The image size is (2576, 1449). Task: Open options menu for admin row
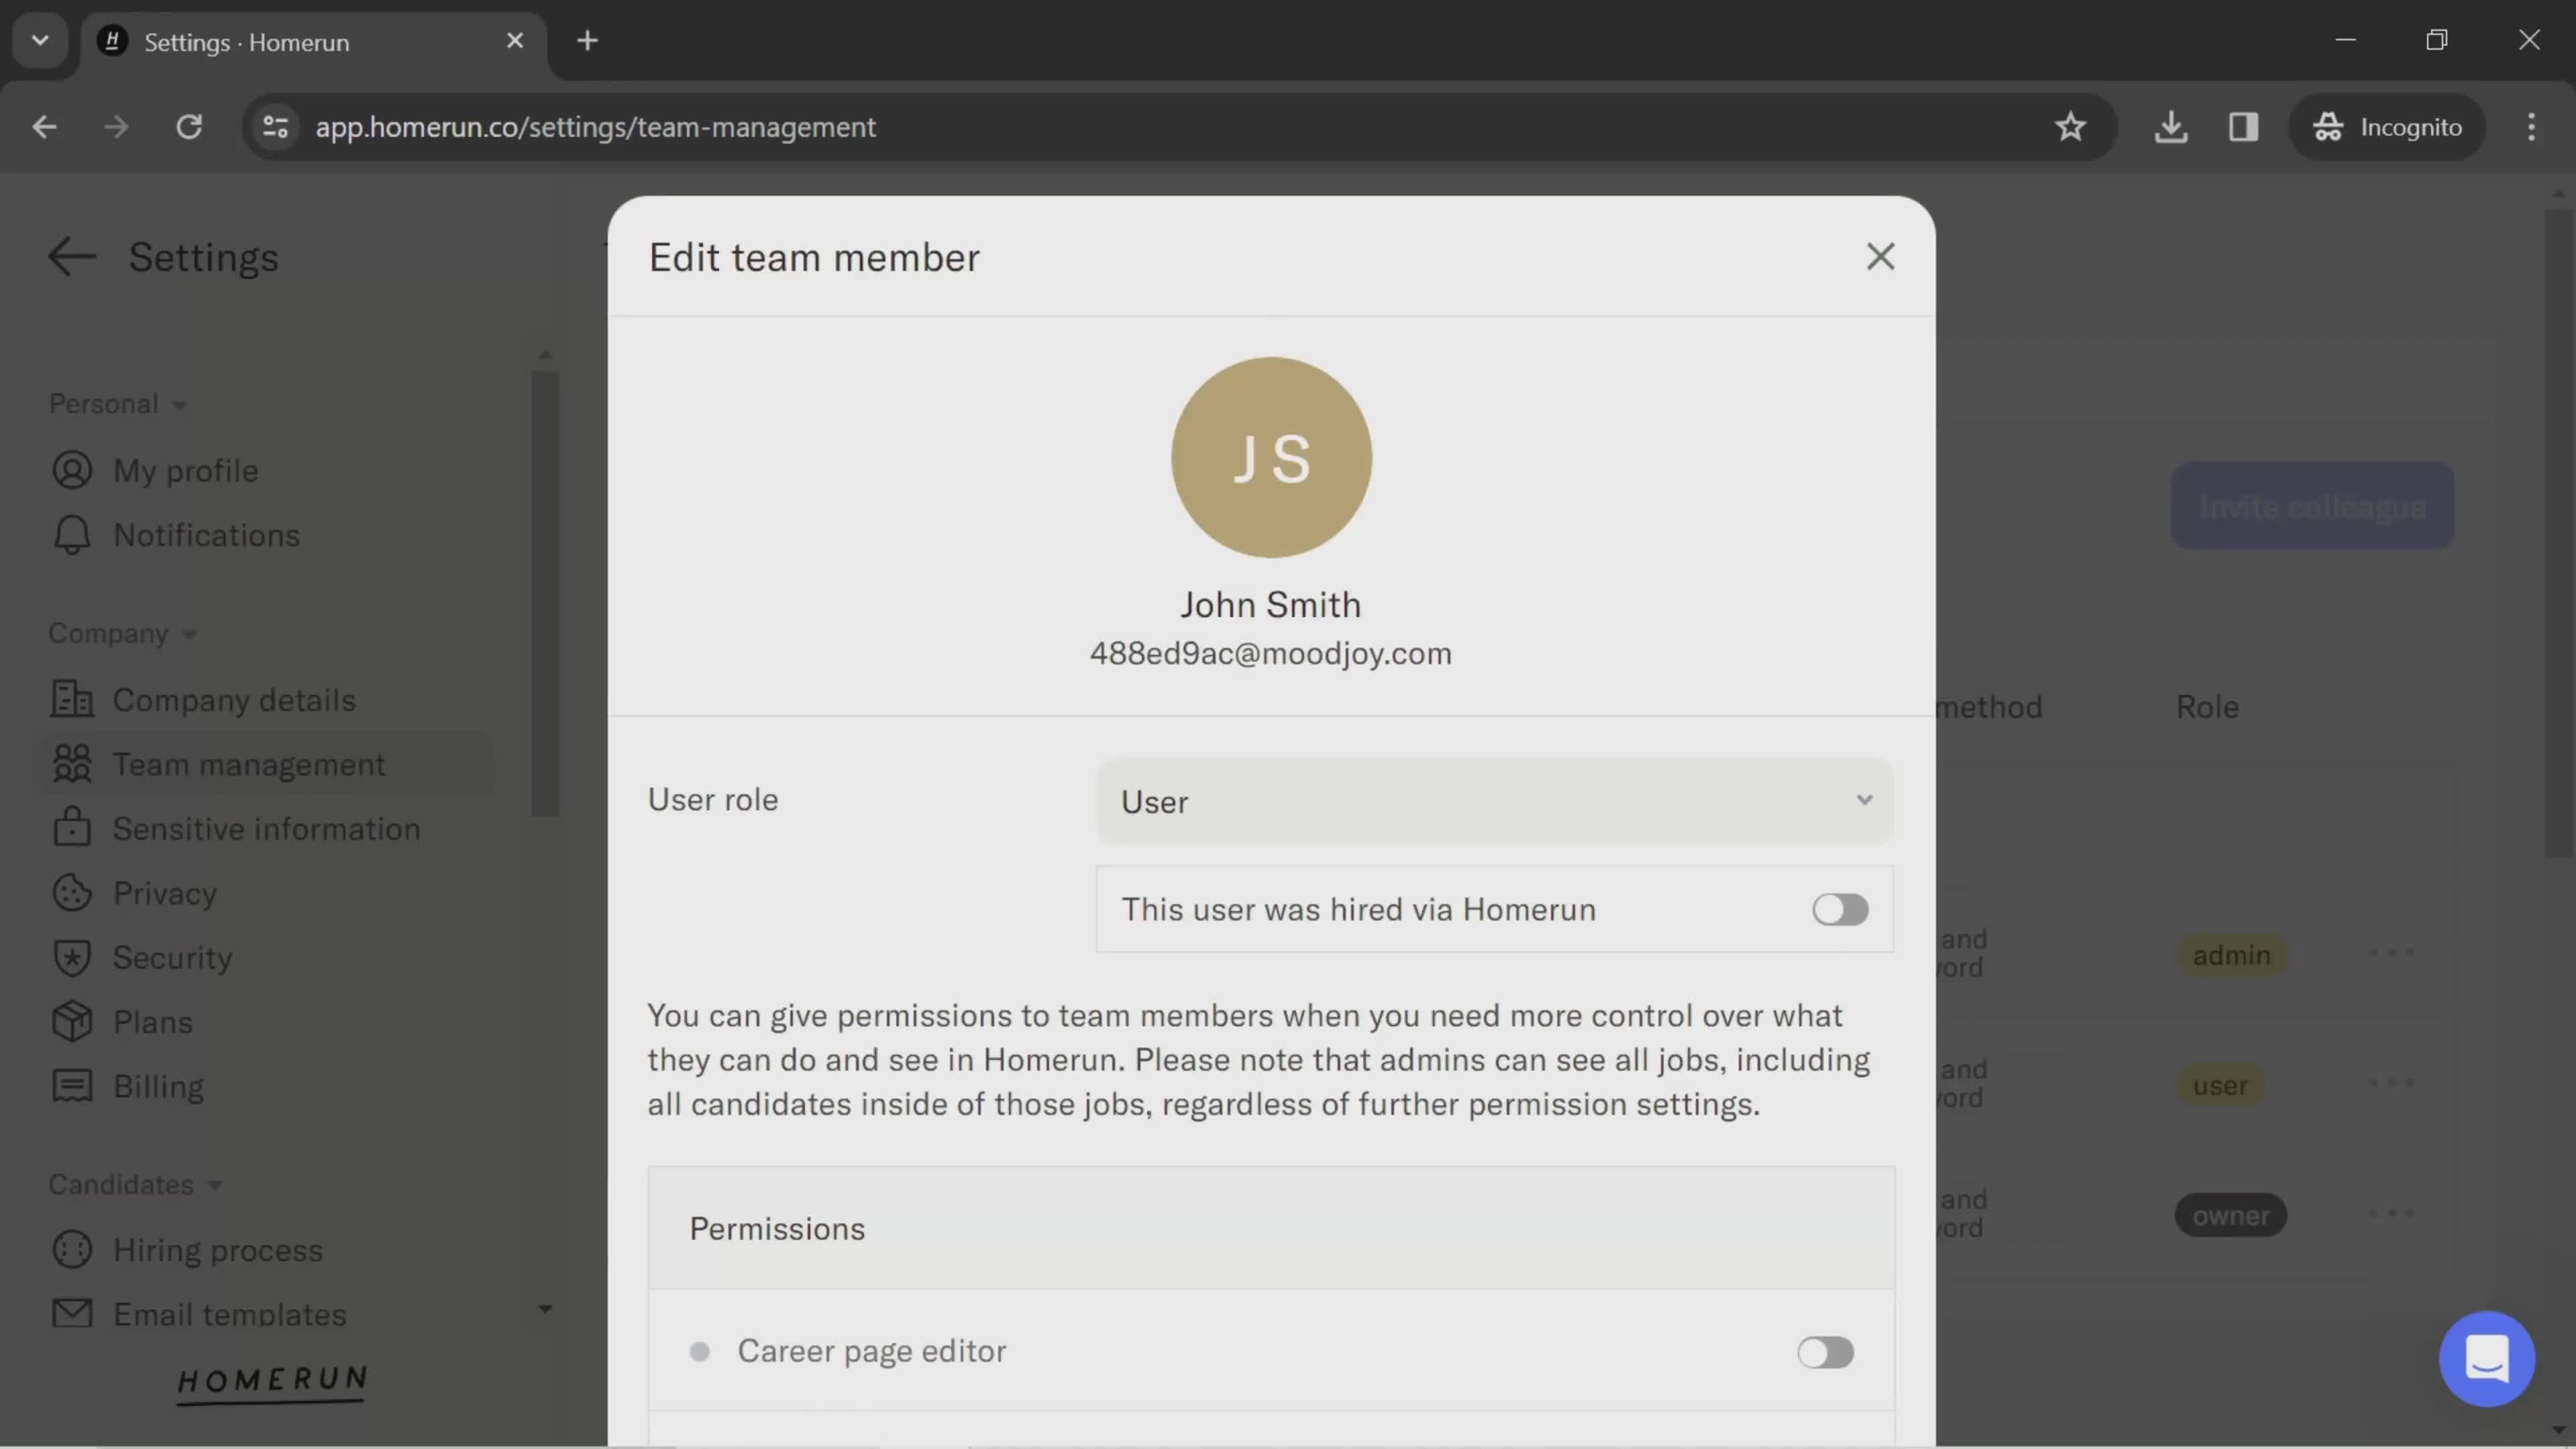(x=2391, y=952)
